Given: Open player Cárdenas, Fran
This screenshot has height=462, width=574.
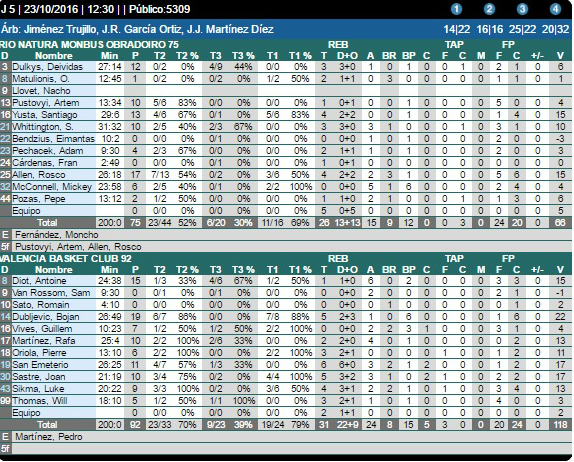Looking at the screenshot, I should point(45,163).
